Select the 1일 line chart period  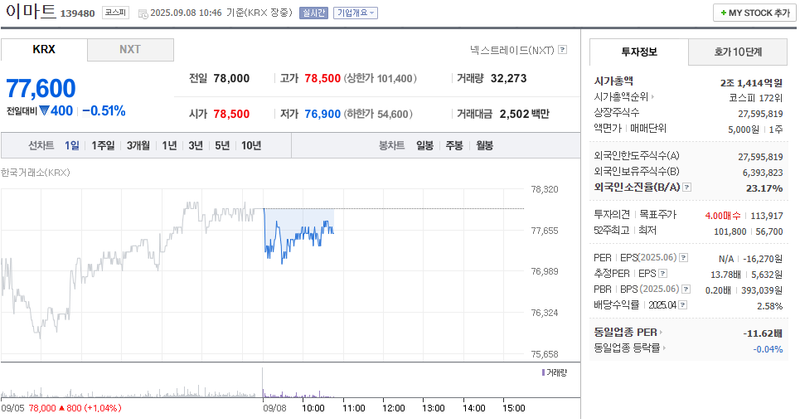point(72,146)
